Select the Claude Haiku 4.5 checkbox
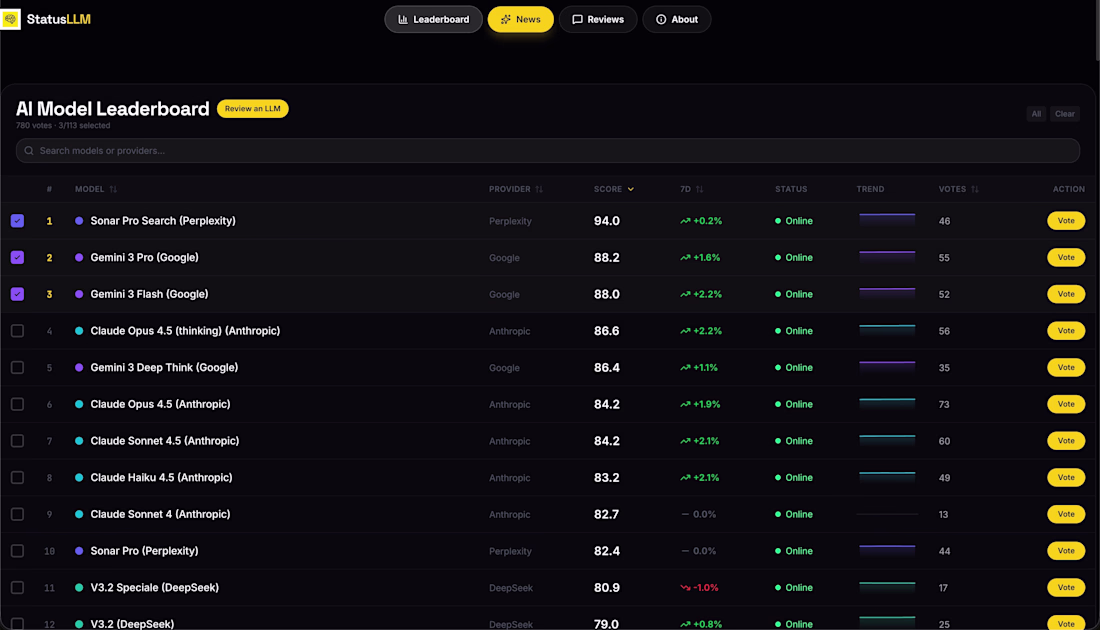The image size is (1100, 630). click(18, 478)
